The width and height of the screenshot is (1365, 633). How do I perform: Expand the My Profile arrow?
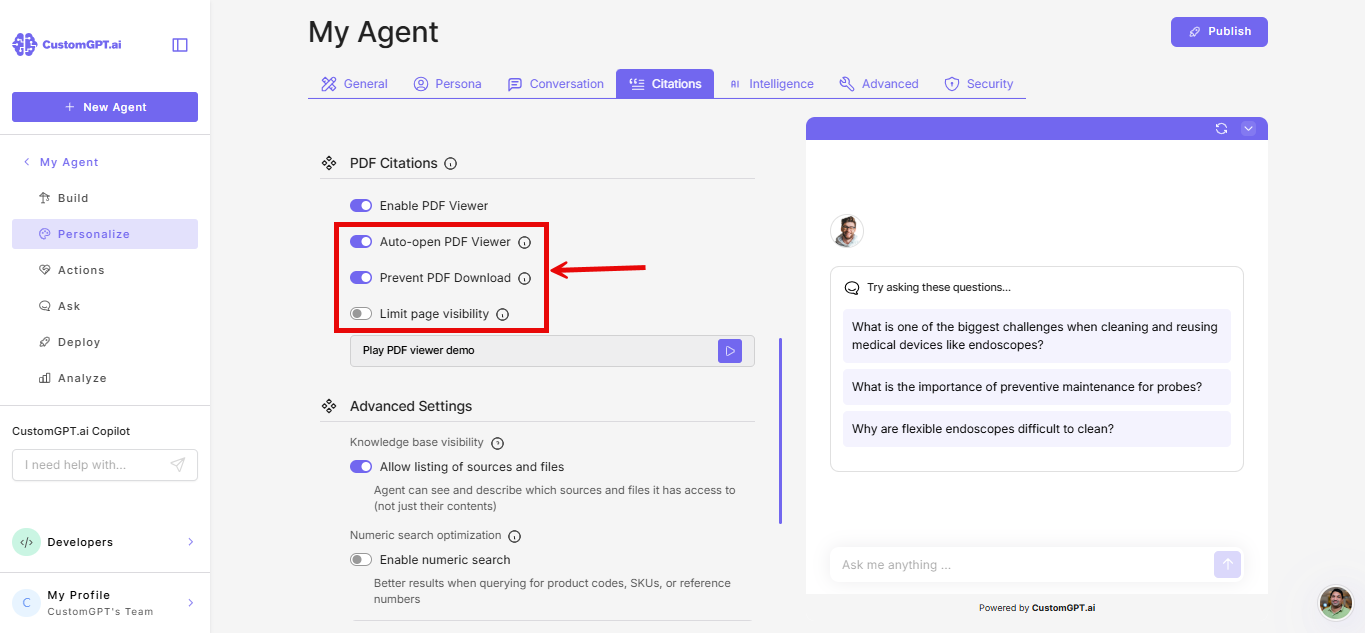tap(191, 603)
